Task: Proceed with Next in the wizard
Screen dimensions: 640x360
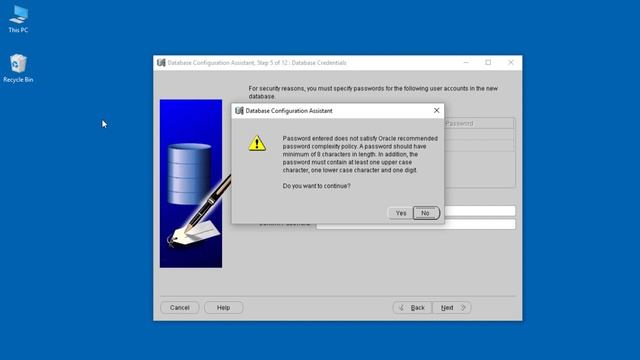Action: click(452, 307)
